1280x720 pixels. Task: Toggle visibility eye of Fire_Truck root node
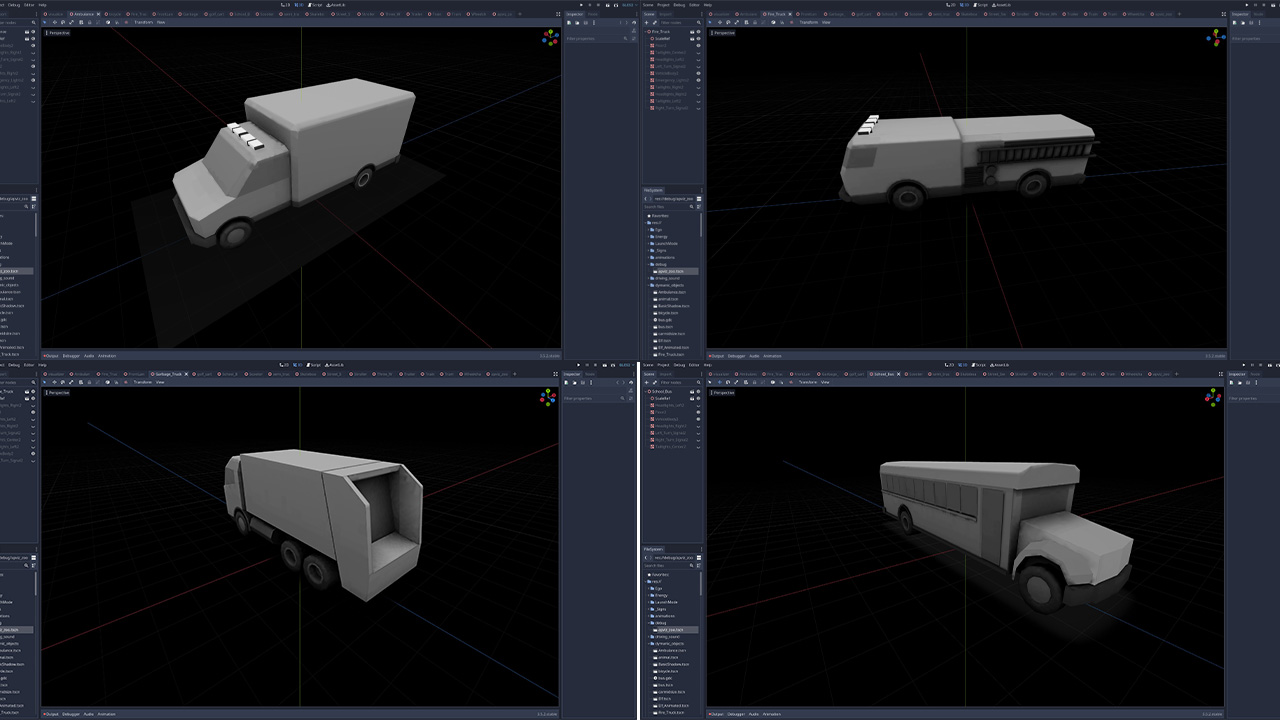698,32
